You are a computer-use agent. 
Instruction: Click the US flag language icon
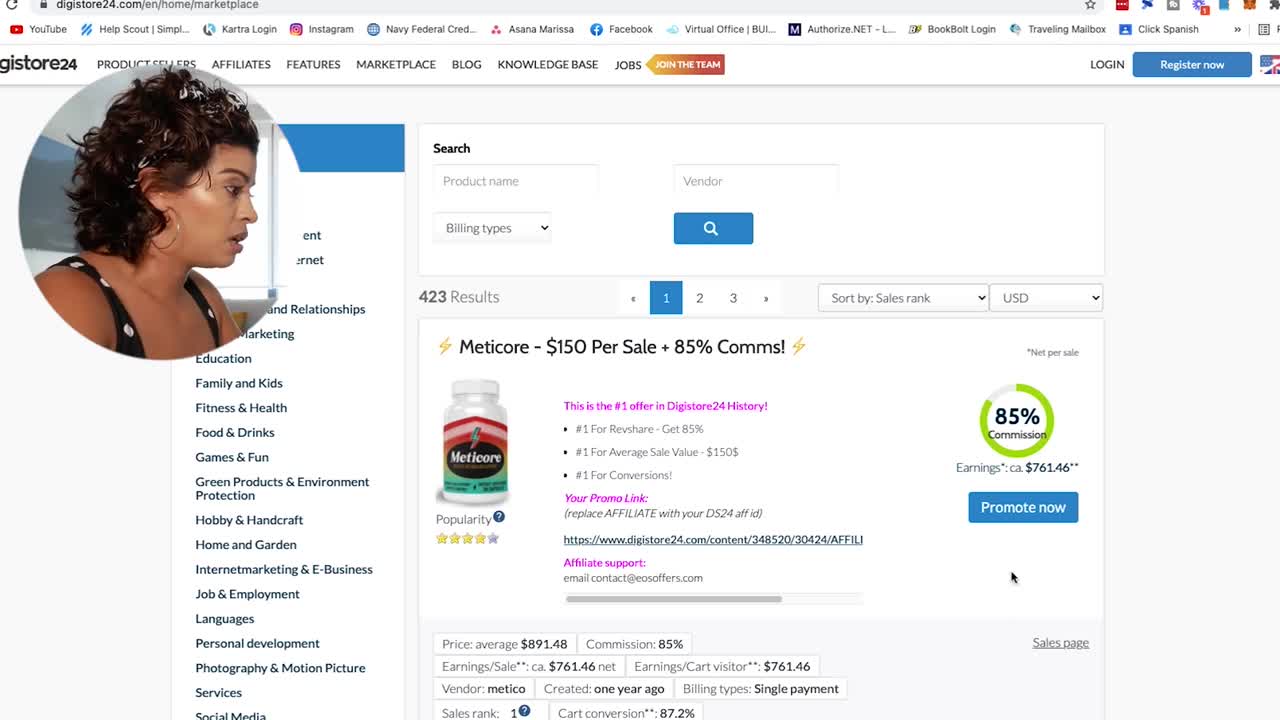(x=1270, y=64)
